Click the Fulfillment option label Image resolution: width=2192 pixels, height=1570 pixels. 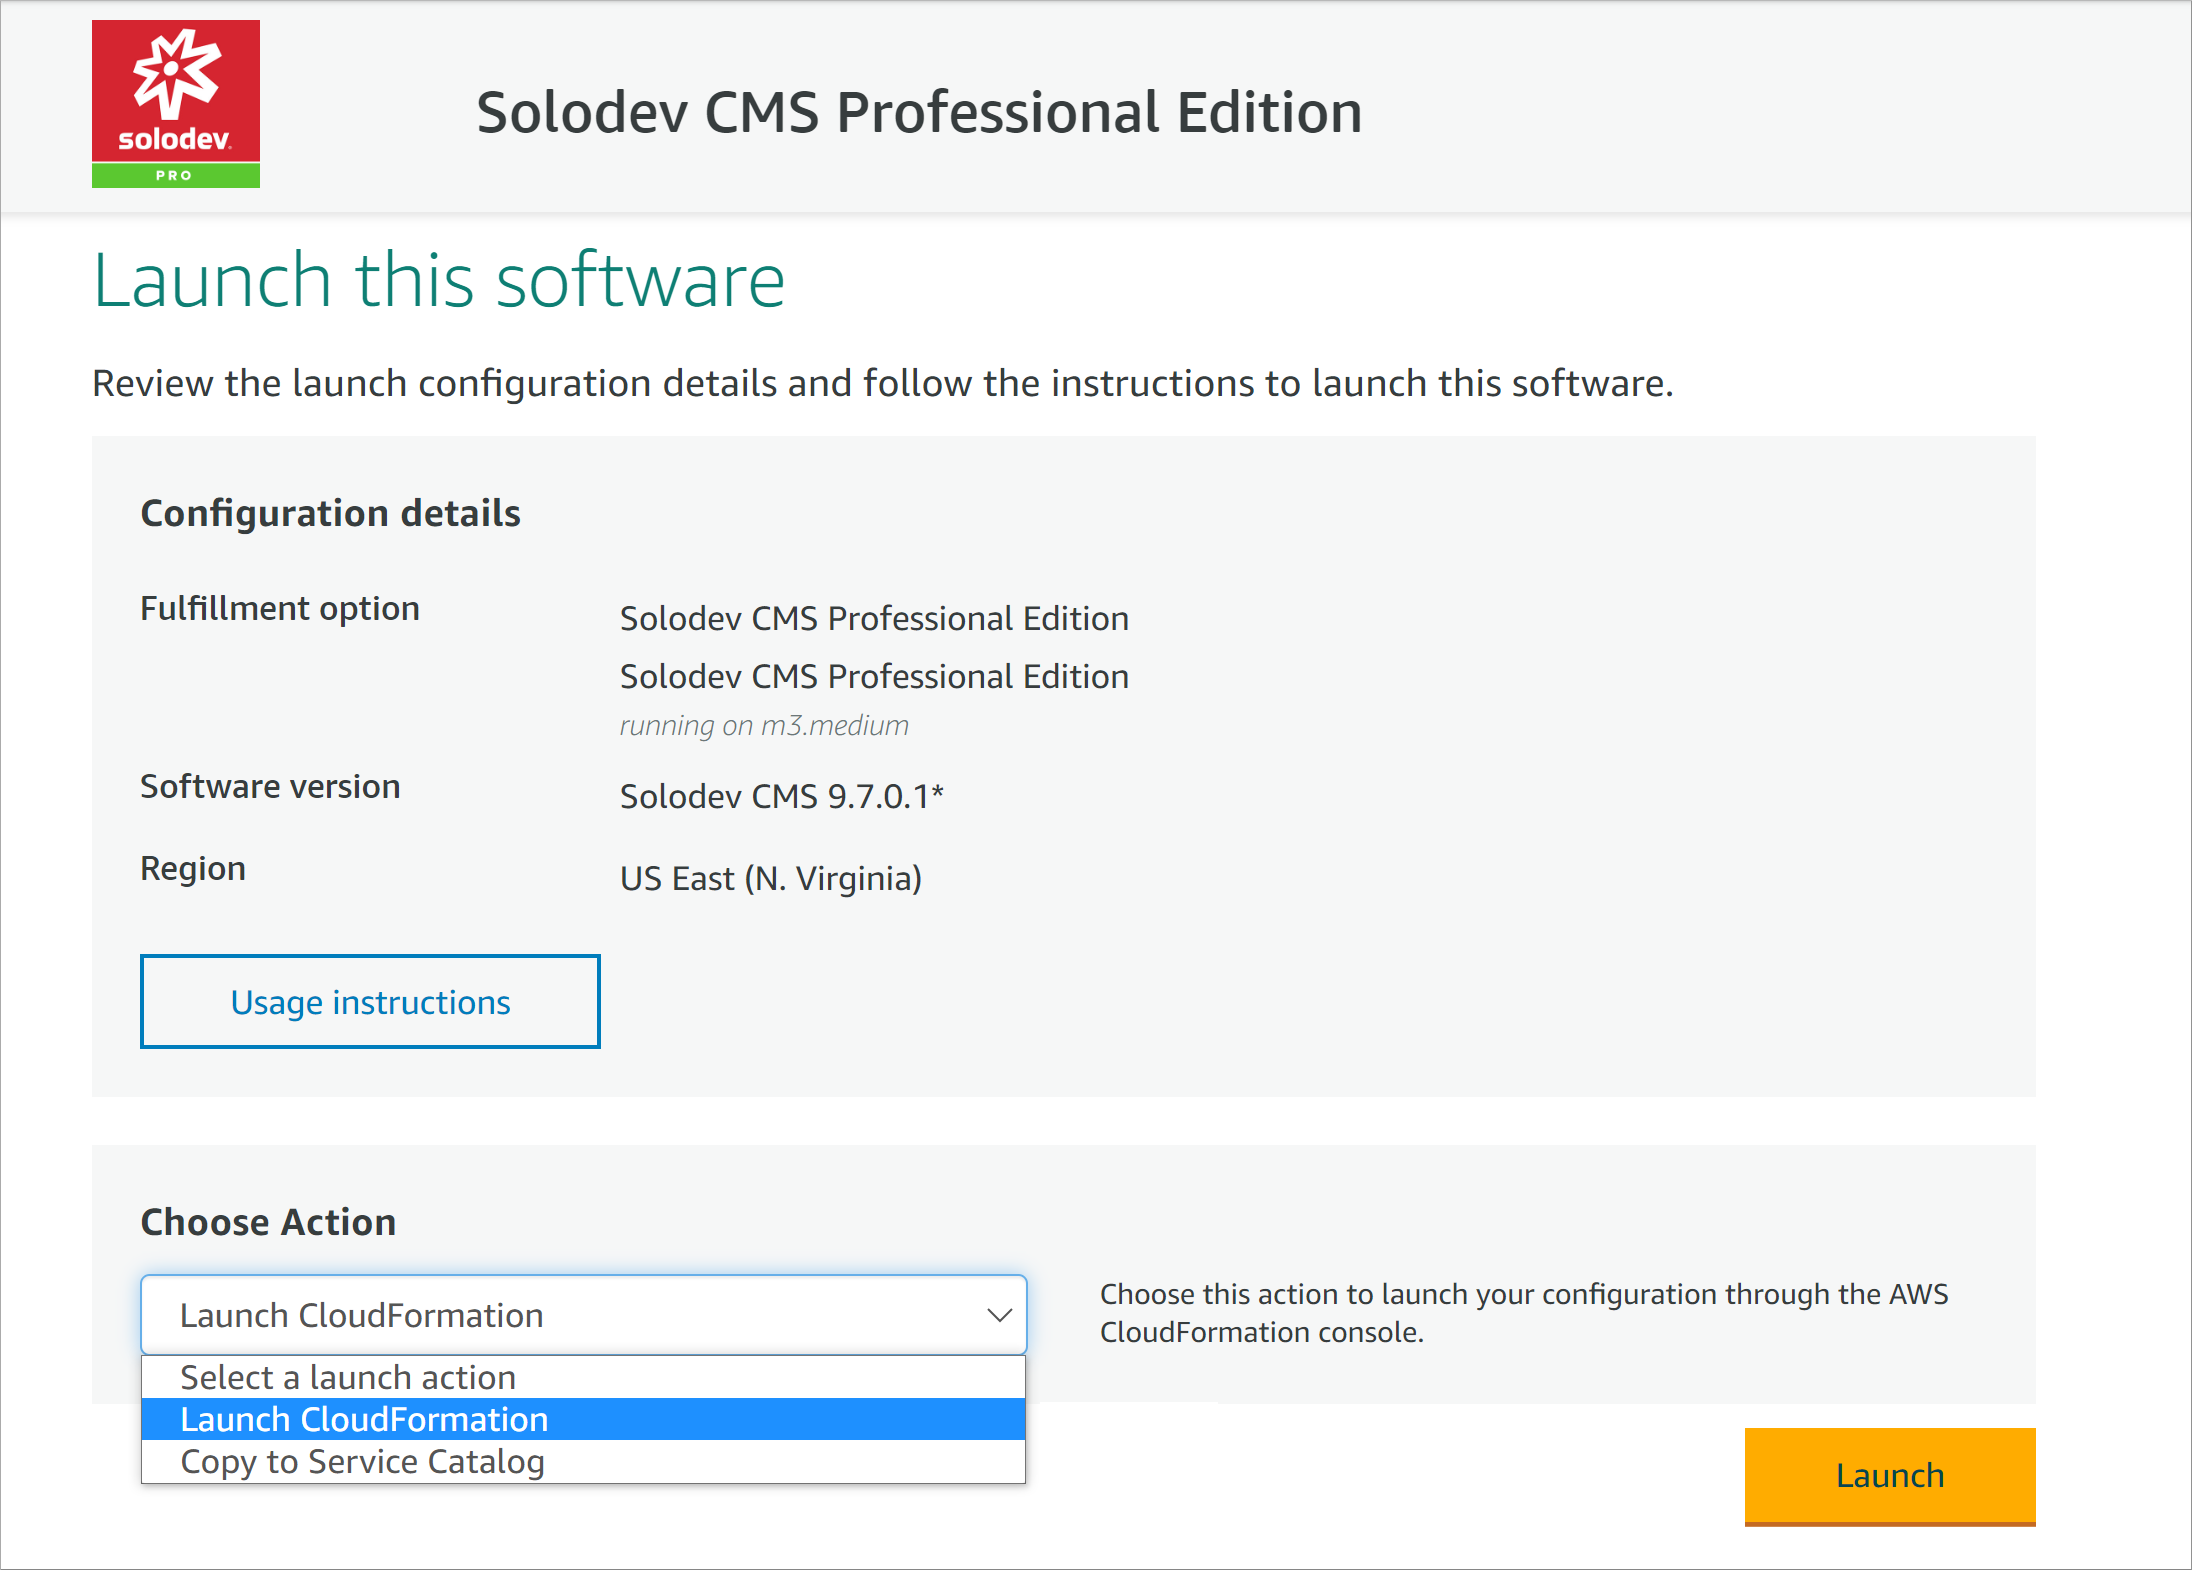[x=280, y=608]
